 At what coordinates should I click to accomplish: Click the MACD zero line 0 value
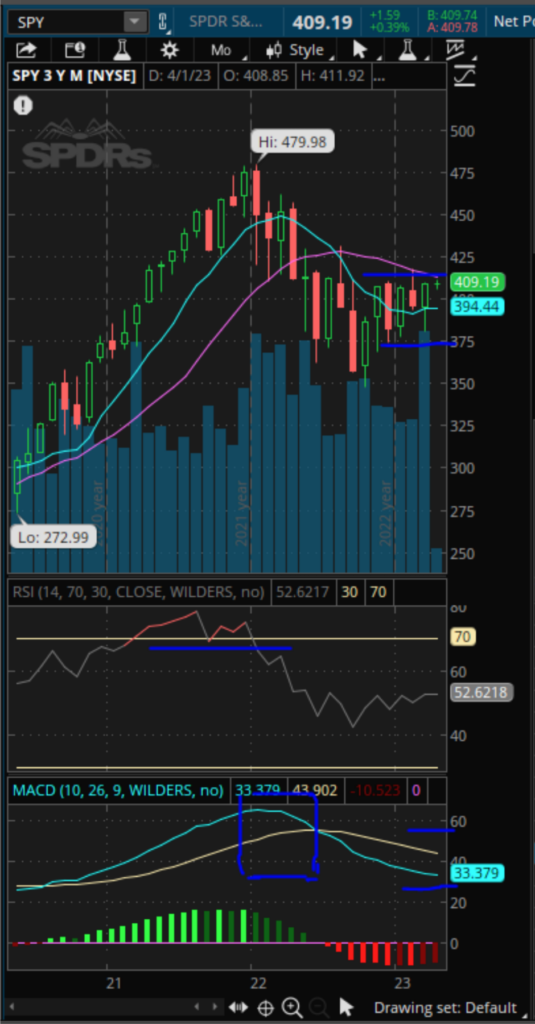point(416,791)
